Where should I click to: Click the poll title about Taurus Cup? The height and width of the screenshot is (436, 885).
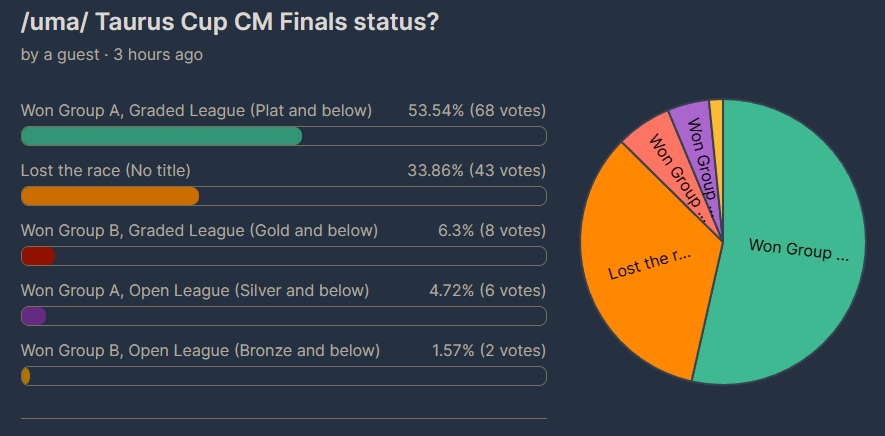(x=229, y=20)
